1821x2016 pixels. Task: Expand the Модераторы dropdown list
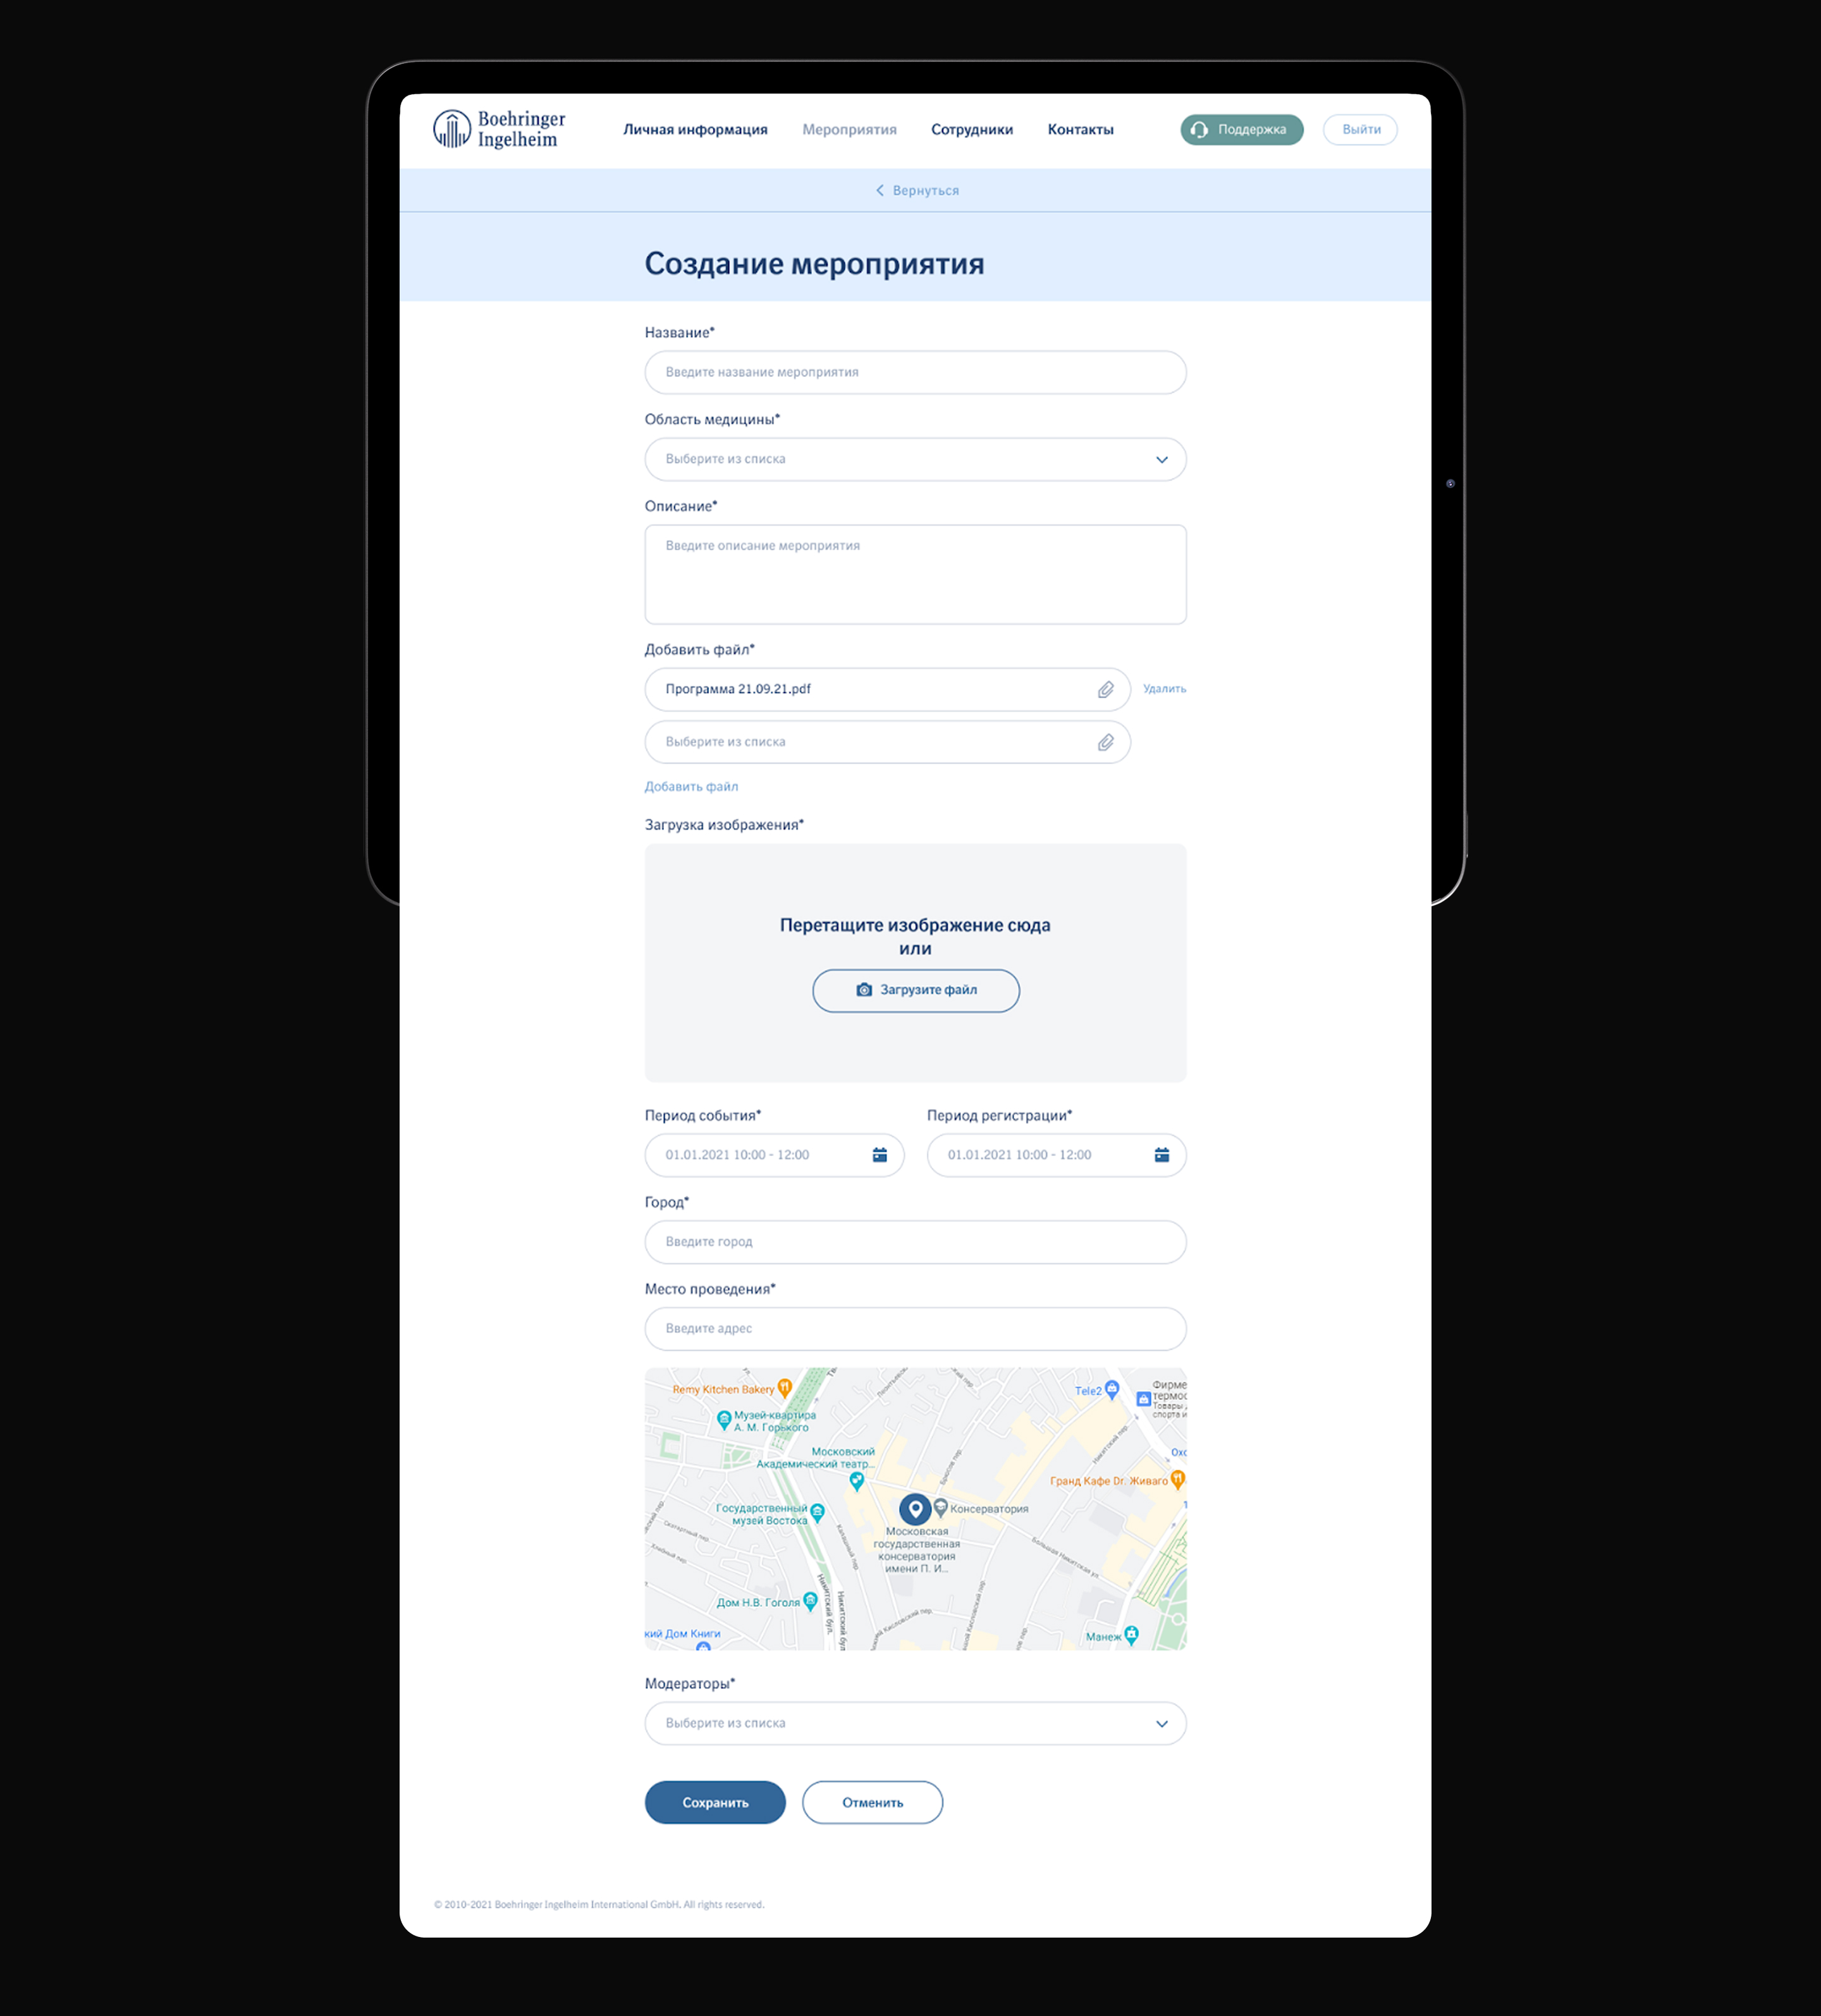click(x=1161, y=1724)
